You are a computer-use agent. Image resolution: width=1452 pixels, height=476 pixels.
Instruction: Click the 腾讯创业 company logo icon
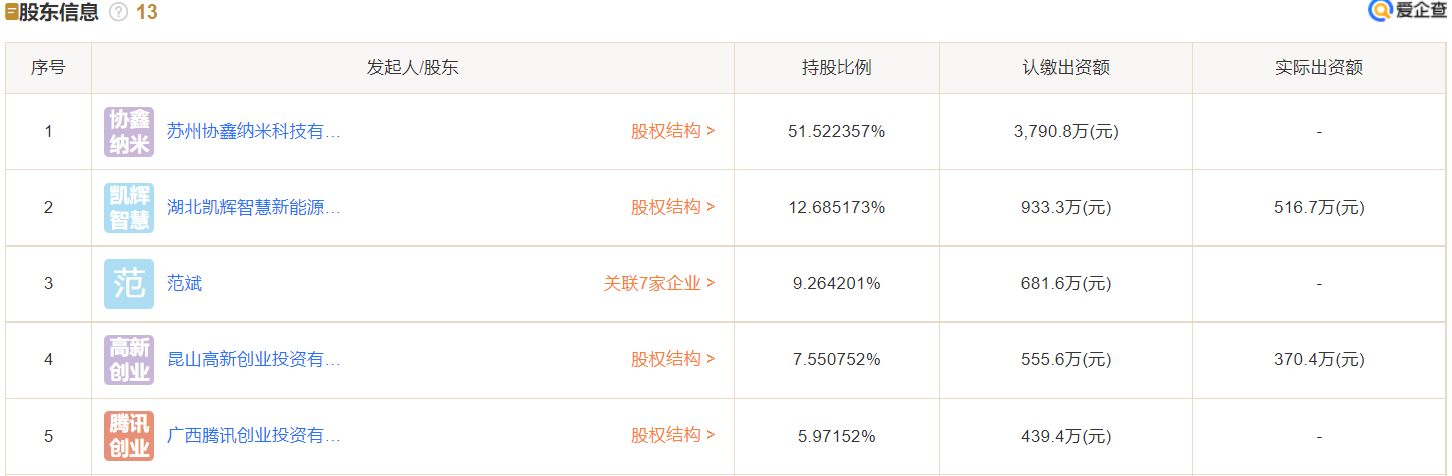click(129, 436)
